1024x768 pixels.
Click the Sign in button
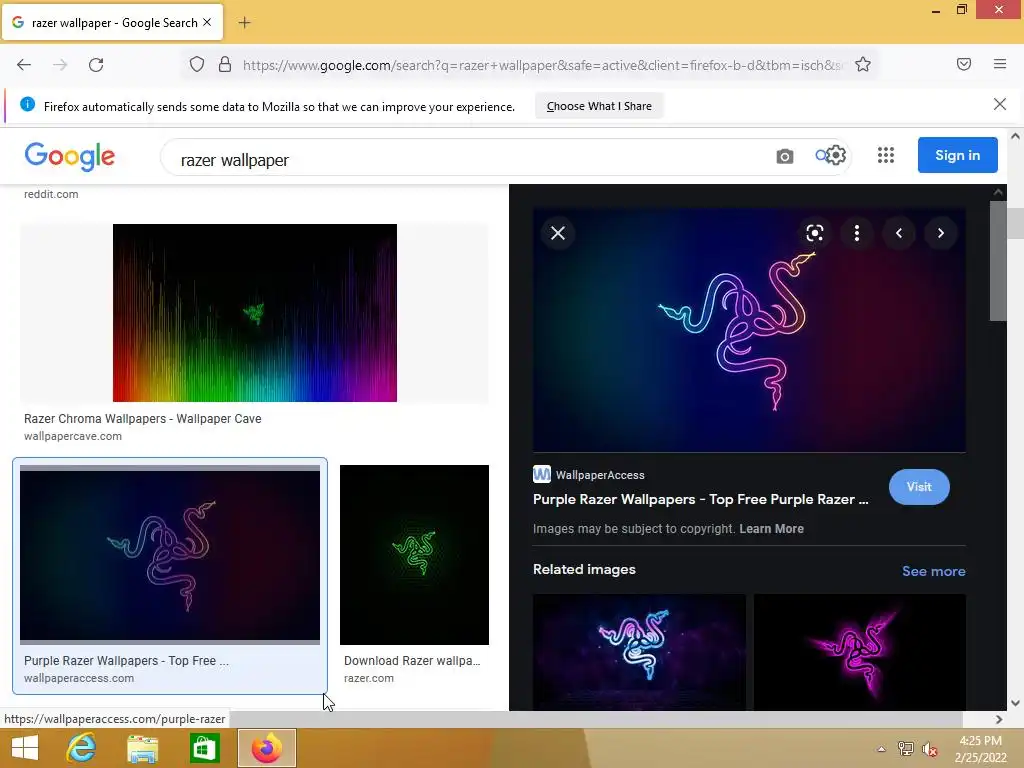957,155
